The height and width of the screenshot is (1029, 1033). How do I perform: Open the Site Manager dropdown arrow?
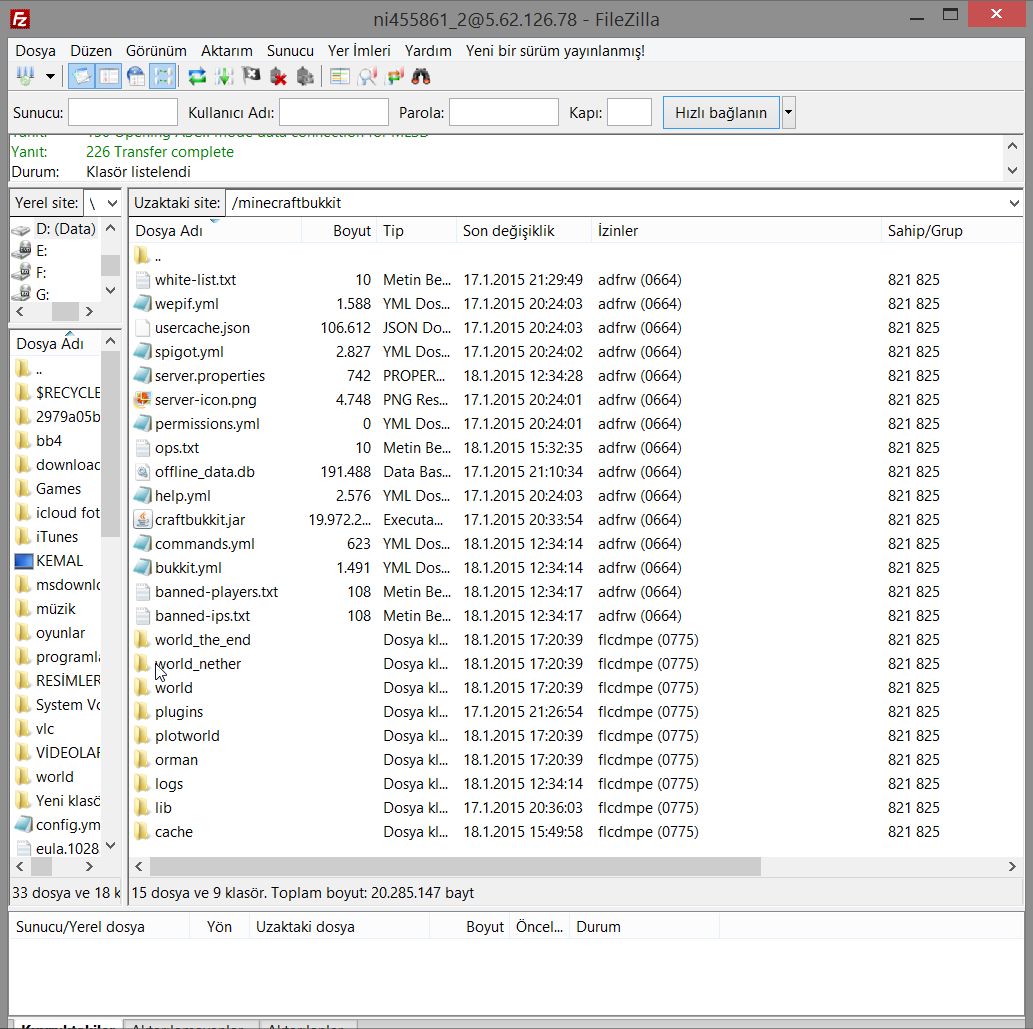[x=50, y=76]
